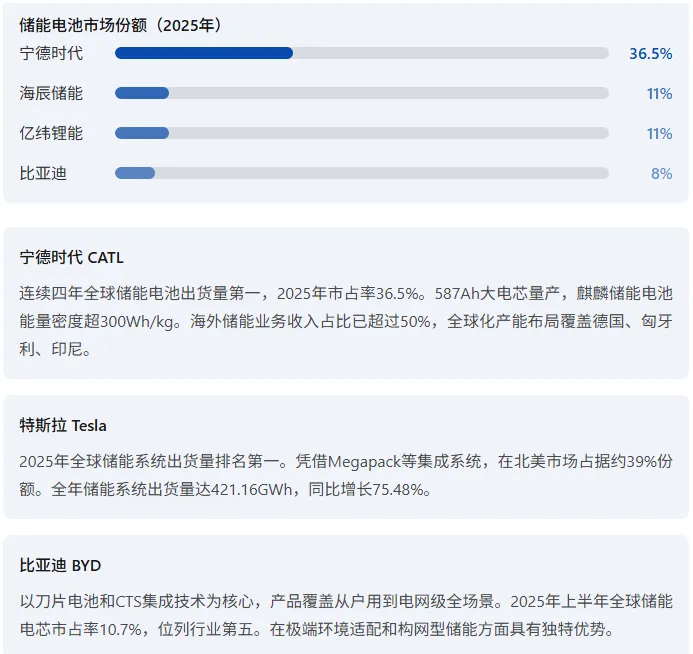Click the 亿纬锂能 progress bar
This screenshot has height=654, width=693.
tap(361, 133)
